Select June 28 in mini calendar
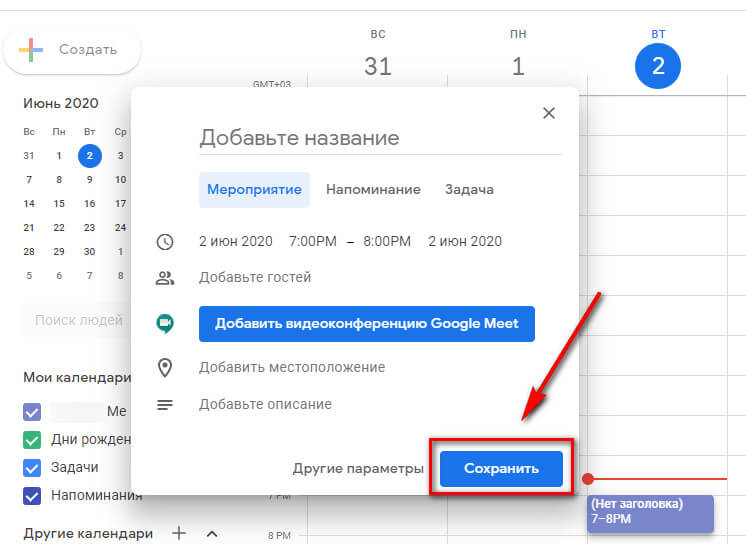746x544 pixels. click(x=29, y=251)
